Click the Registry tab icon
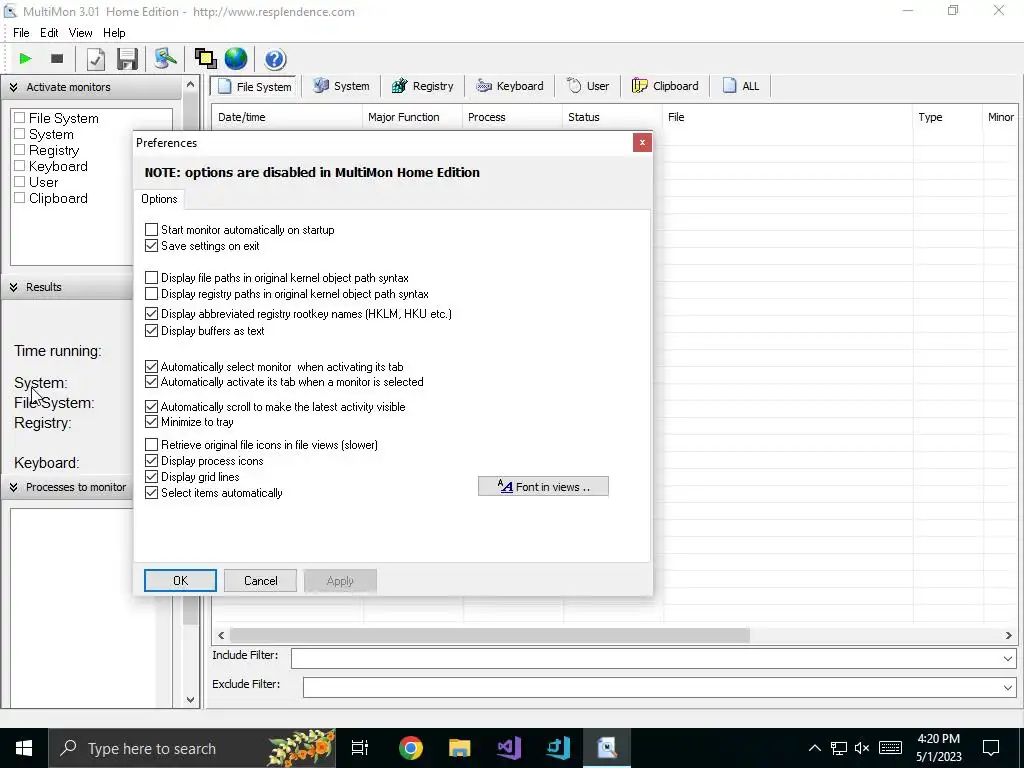Image resolution: width=1024 pixels, height=768 pixels. 399,86
